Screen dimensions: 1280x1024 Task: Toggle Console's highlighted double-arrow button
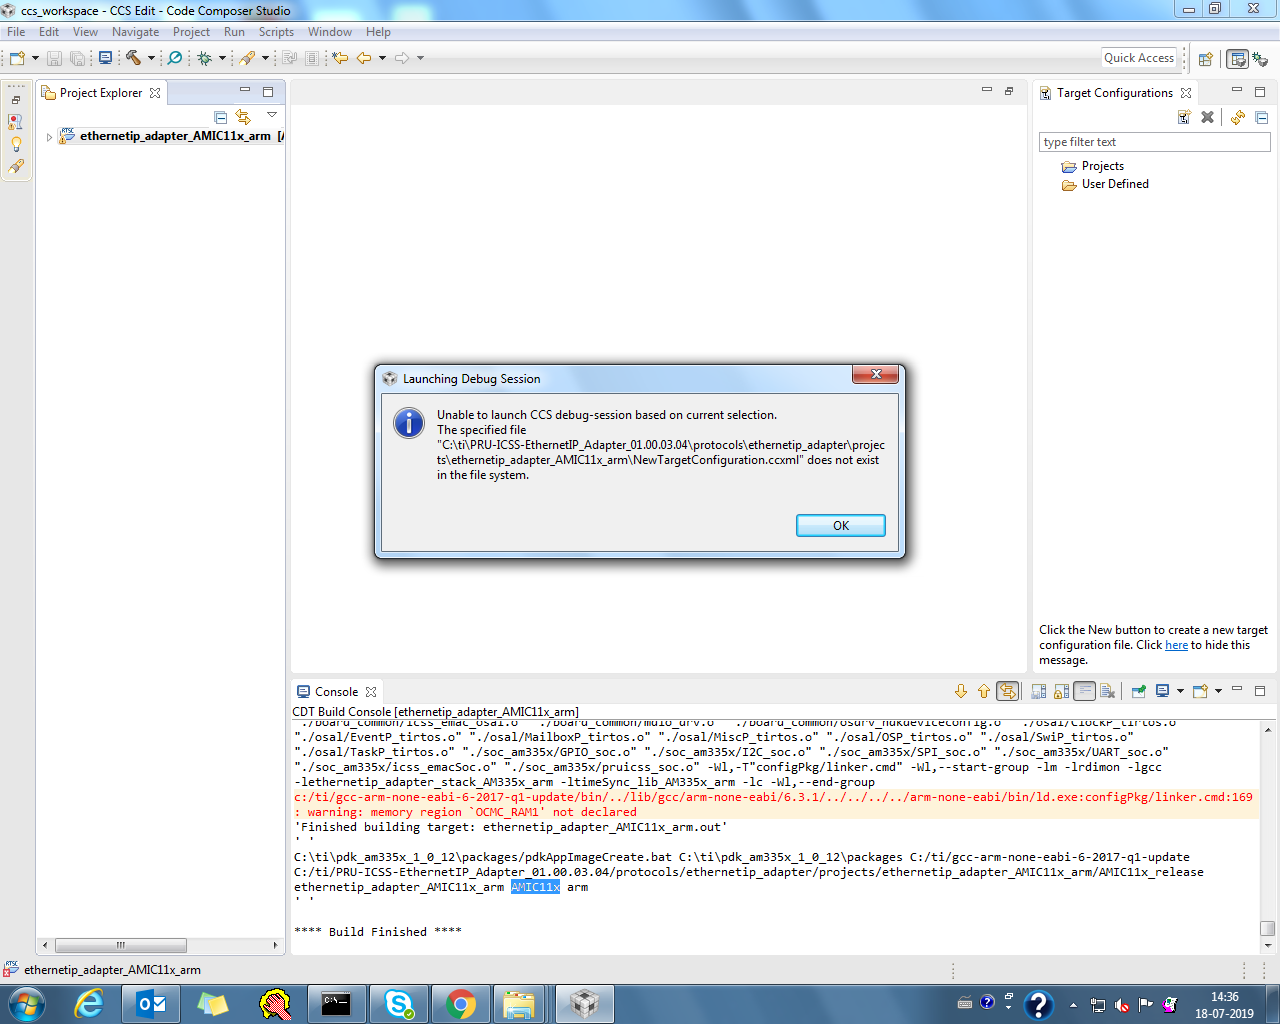click(1008, 691)
